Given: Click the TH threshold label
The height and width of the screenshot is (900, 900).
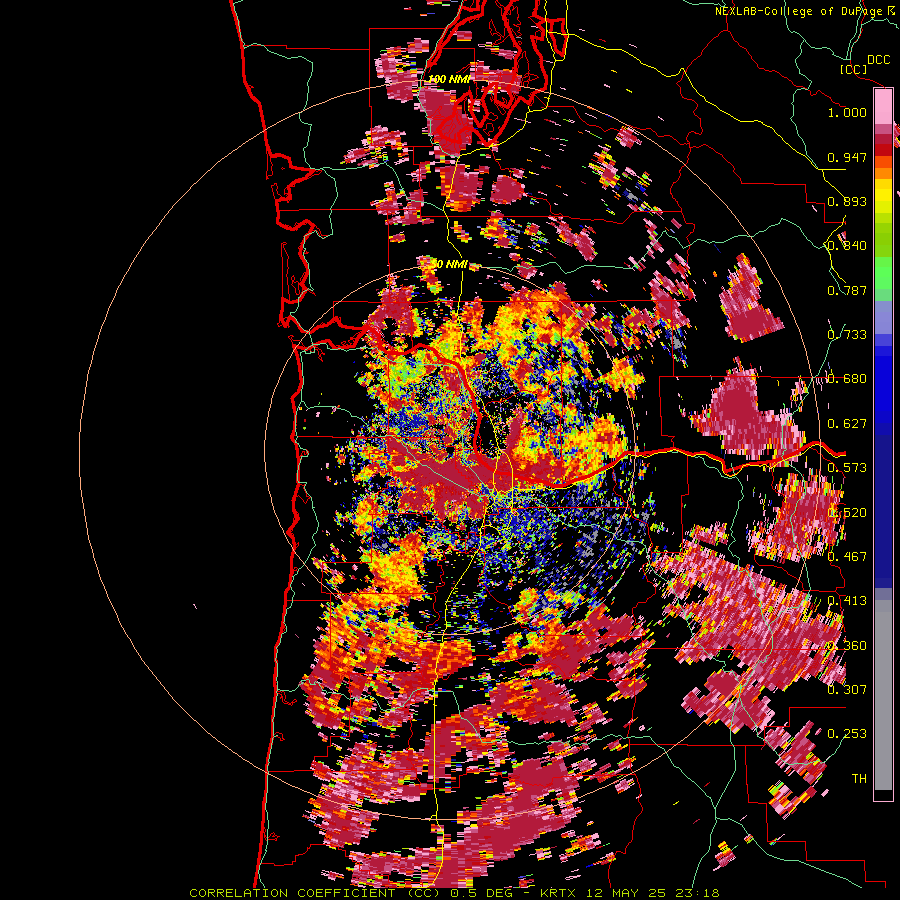Looking at the screenshot, I should pos(859,779).
